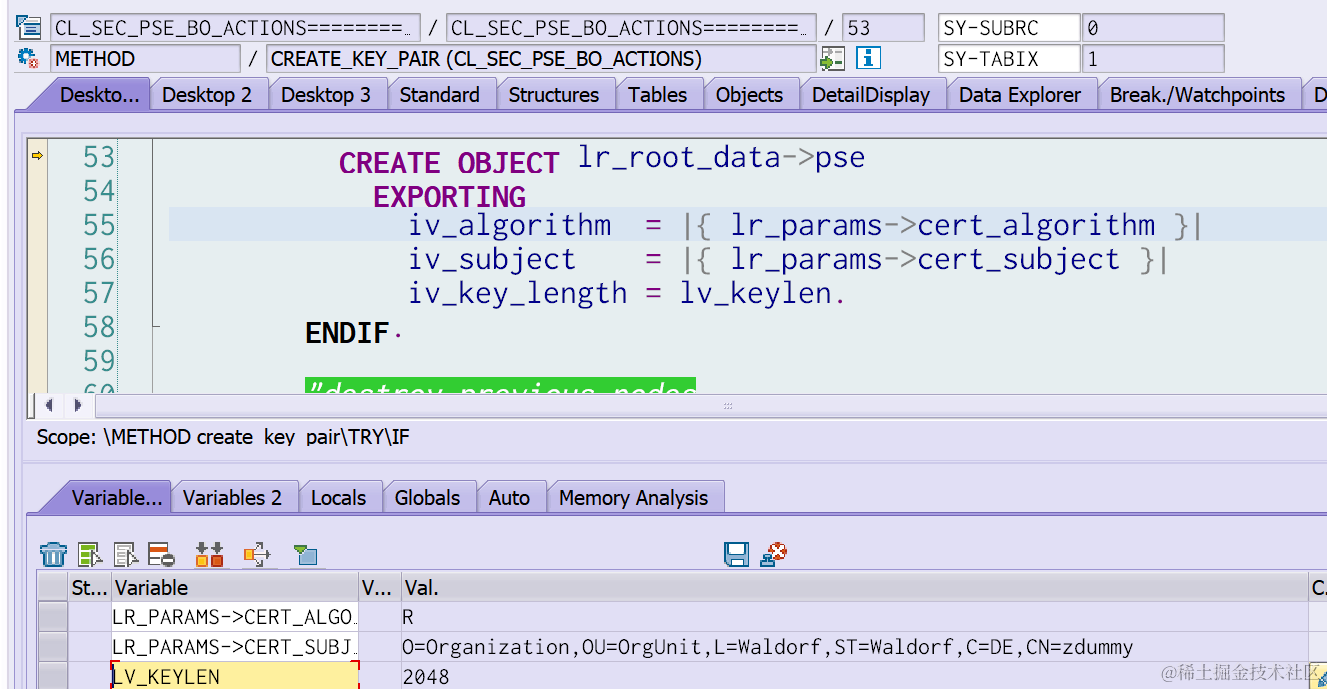
Task: Select the row selector for LV_KEYLEN
Action: pyautogui.click(x=52, y=676)
